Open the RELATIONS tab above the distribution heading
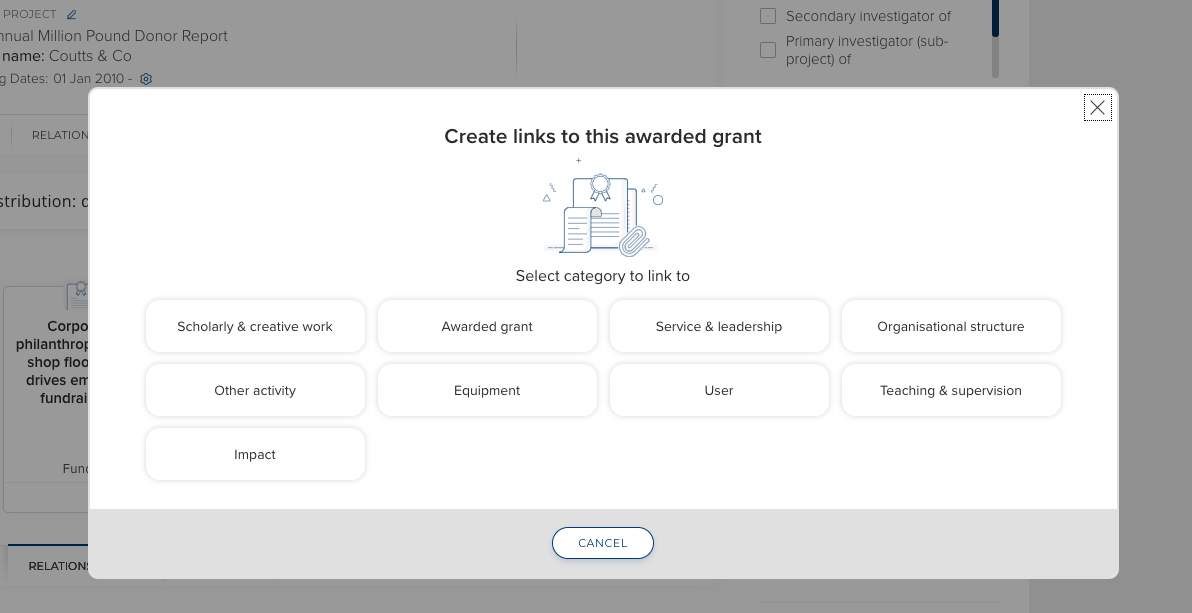This screenshot has width=1192, height=613. click(58, 135)
